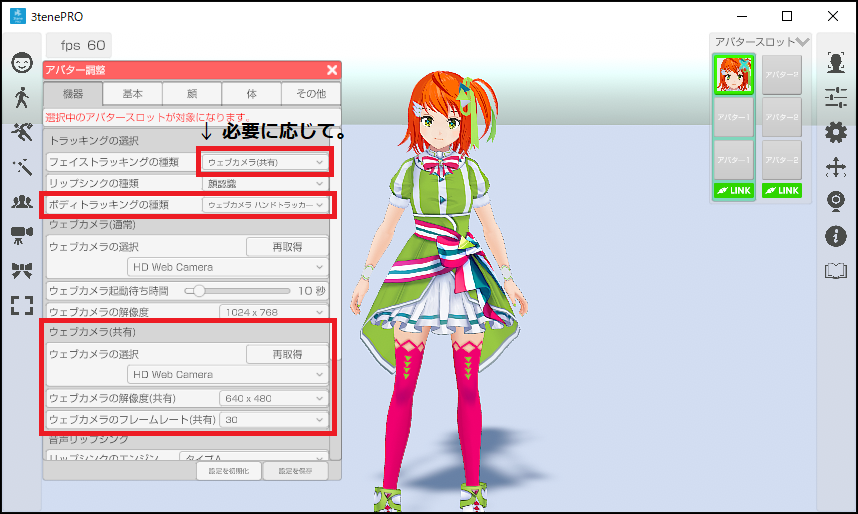The width and height of the screenshot is (858, 514).
Task: Open the walking motion icon in left sidebar
Action: pyautogui.click(x=22, y=97)
